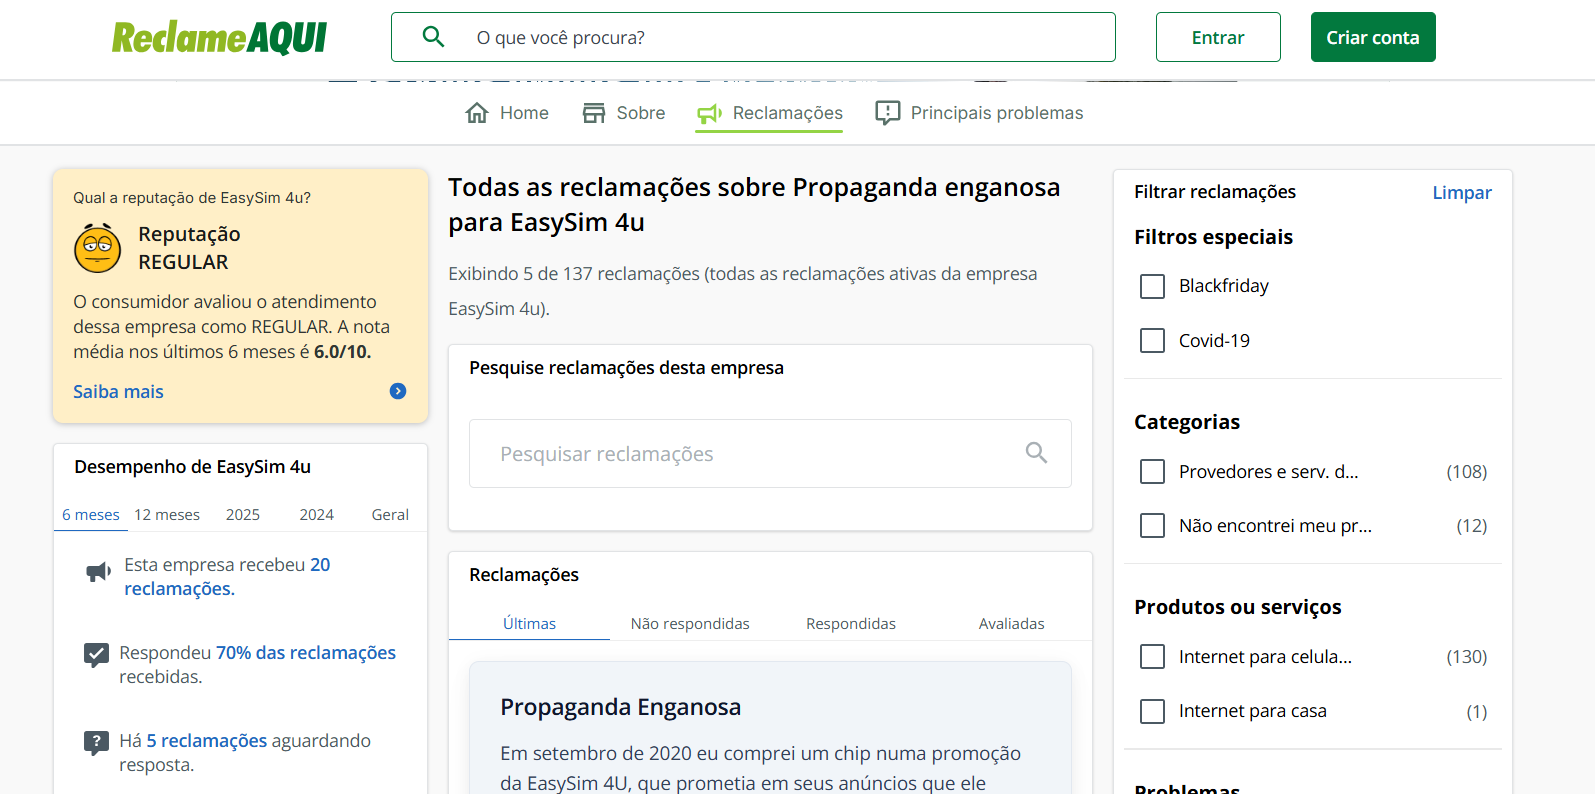Click the Sobre storefront icon
Image resolution: width=1595 pixels, height=794 pixels.
coord(594,113)
